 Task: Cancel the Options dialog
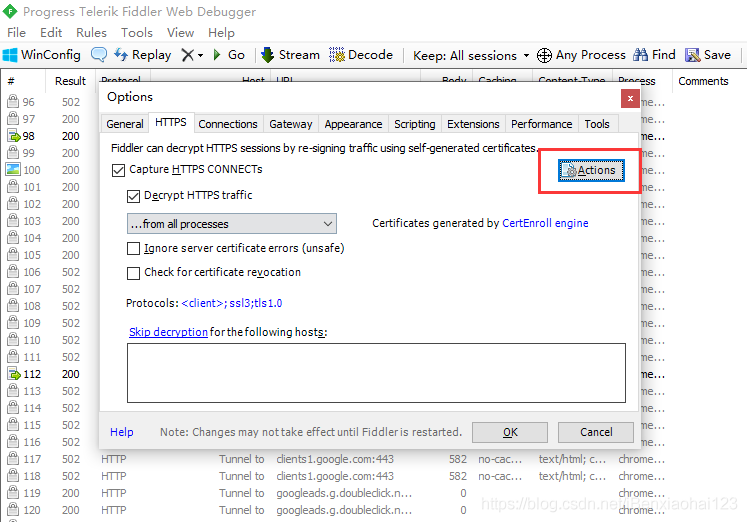[x=596, y=432]
